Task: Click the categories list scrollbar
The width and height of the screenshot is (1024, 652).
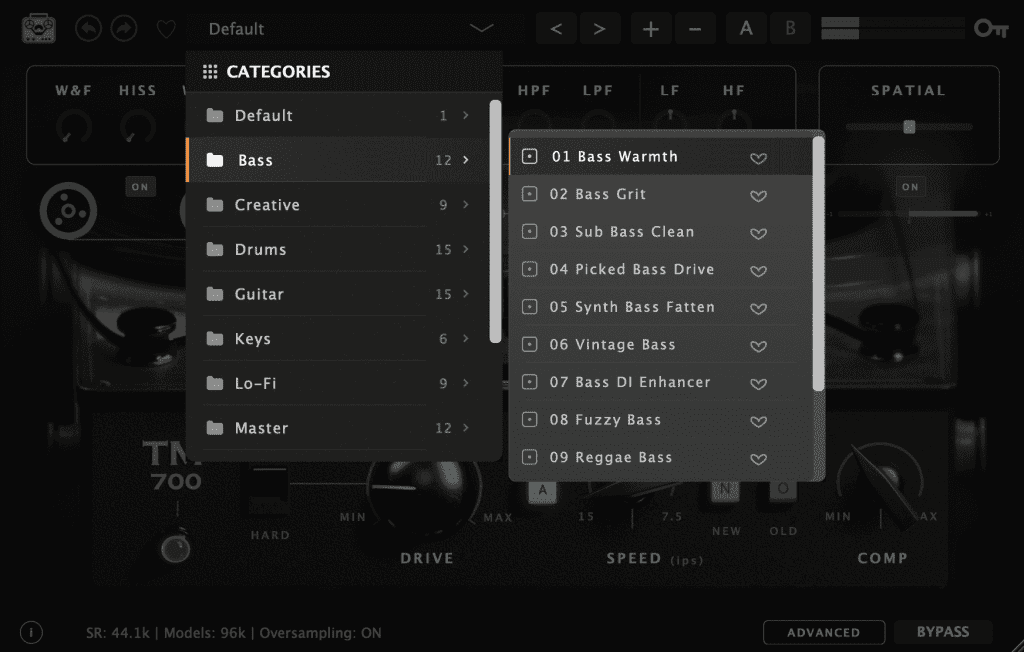Action: point(495,220)
